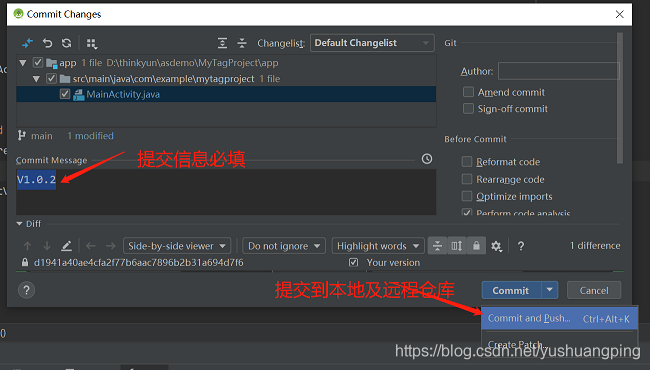
Task: Click the compare next file arrow
Action: 110,246
